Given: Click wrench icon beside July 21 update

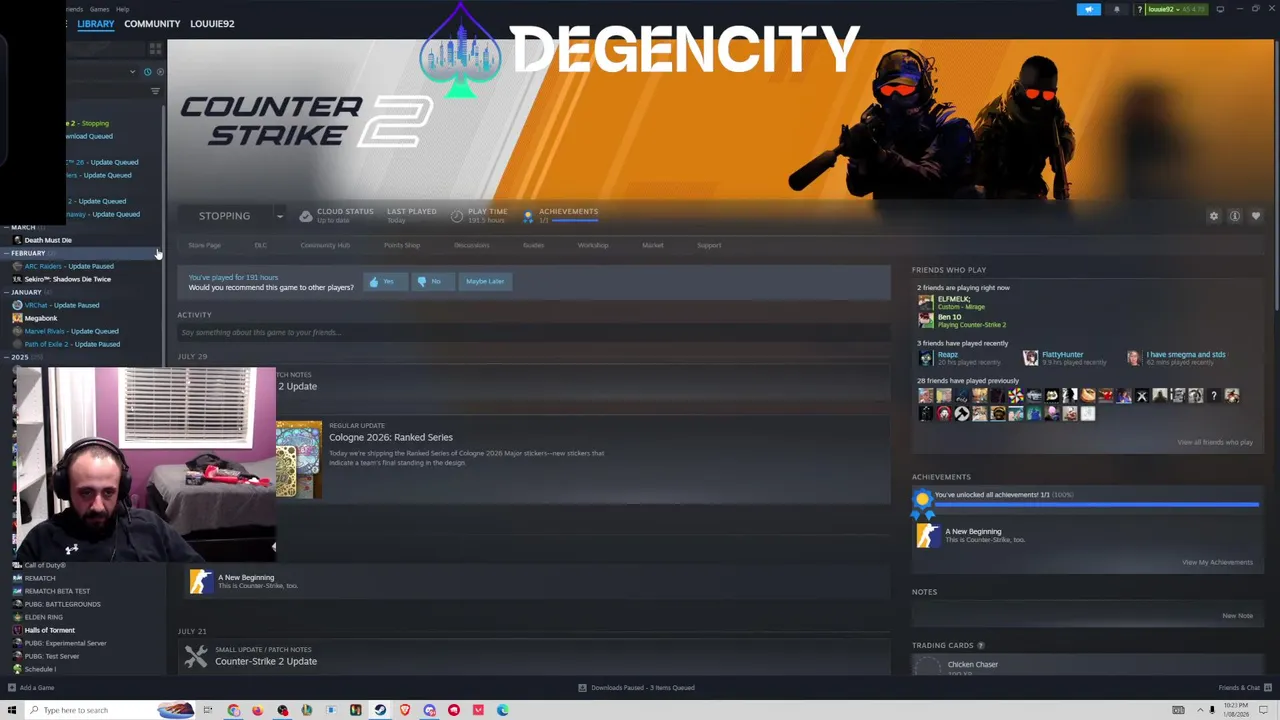Looking at the screenshot, I should (x=196, y=656).
